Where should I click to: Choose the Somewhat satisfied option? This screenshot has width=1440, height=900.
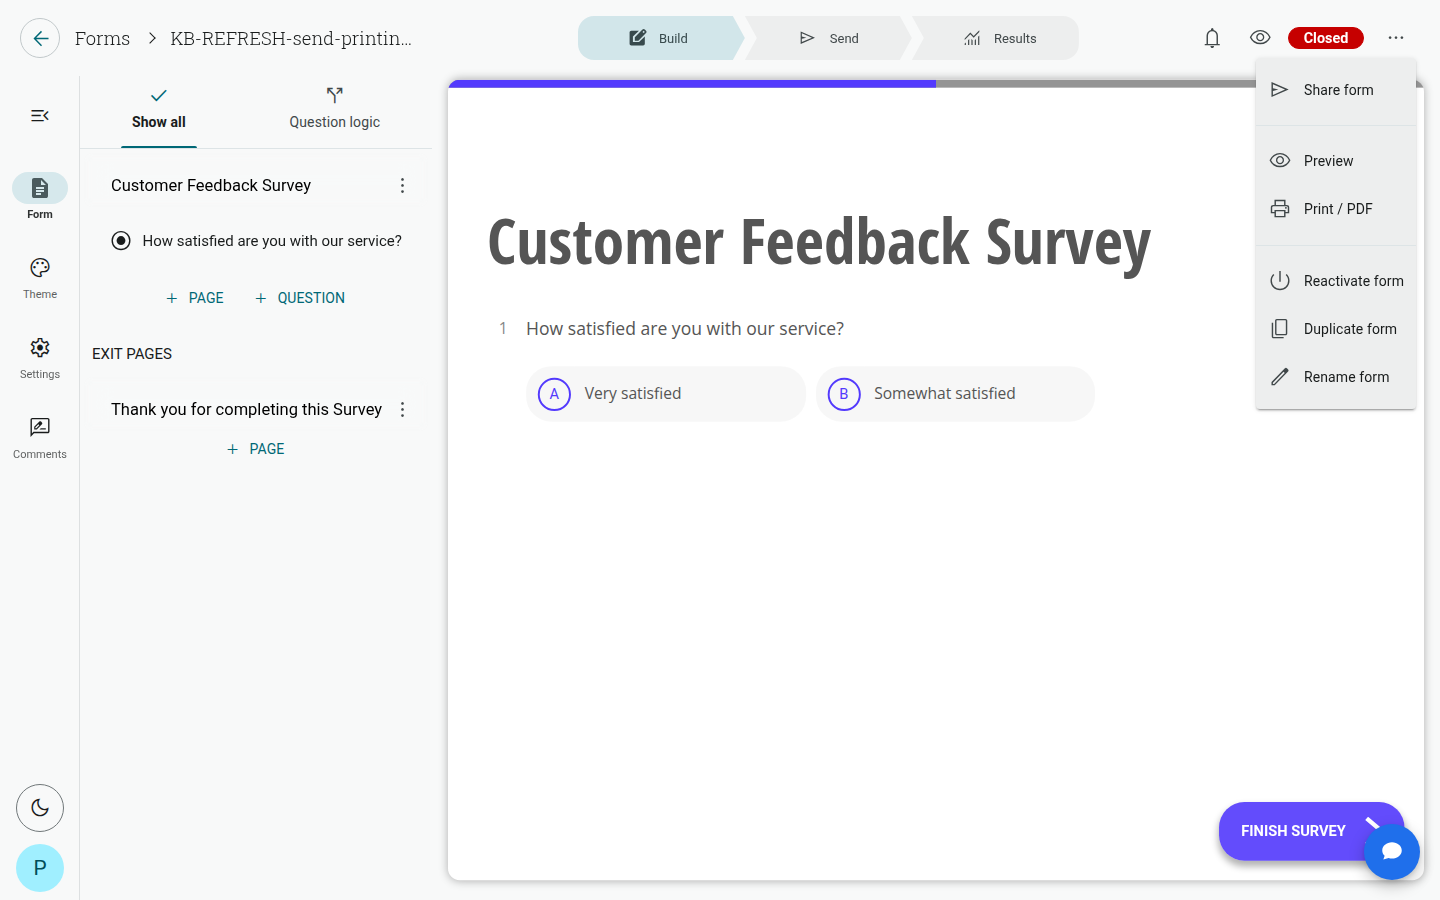(955, 394)
